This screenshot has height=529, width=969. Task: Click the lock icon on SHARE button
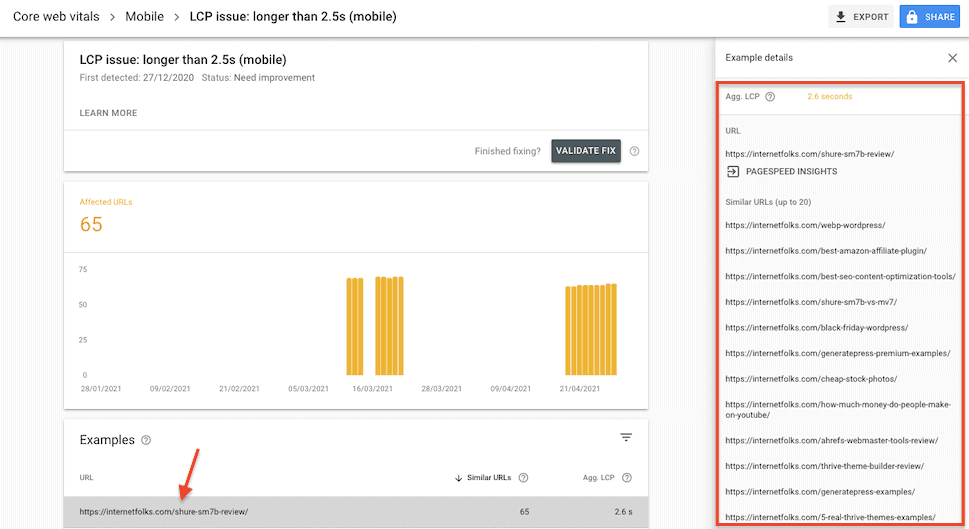pyautogui.click(x=912, y=17)
